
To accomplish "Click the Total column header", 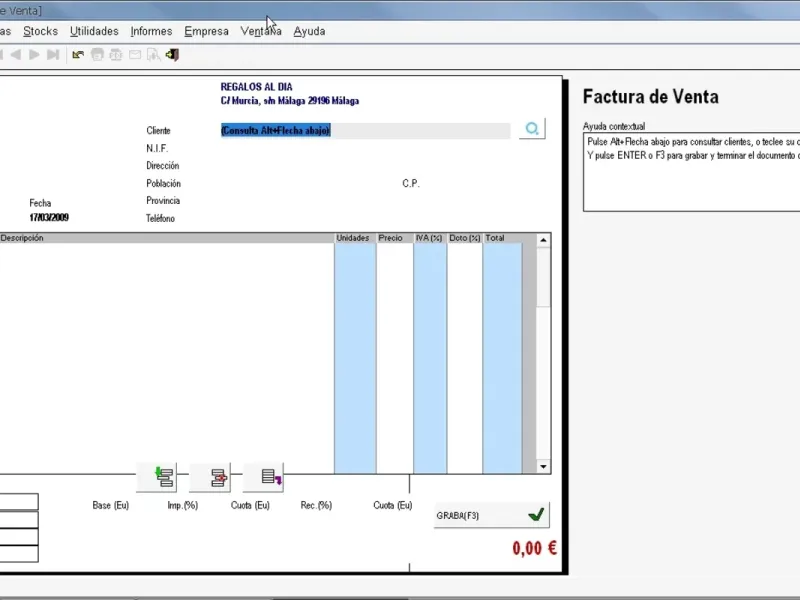I will [503, 238].
